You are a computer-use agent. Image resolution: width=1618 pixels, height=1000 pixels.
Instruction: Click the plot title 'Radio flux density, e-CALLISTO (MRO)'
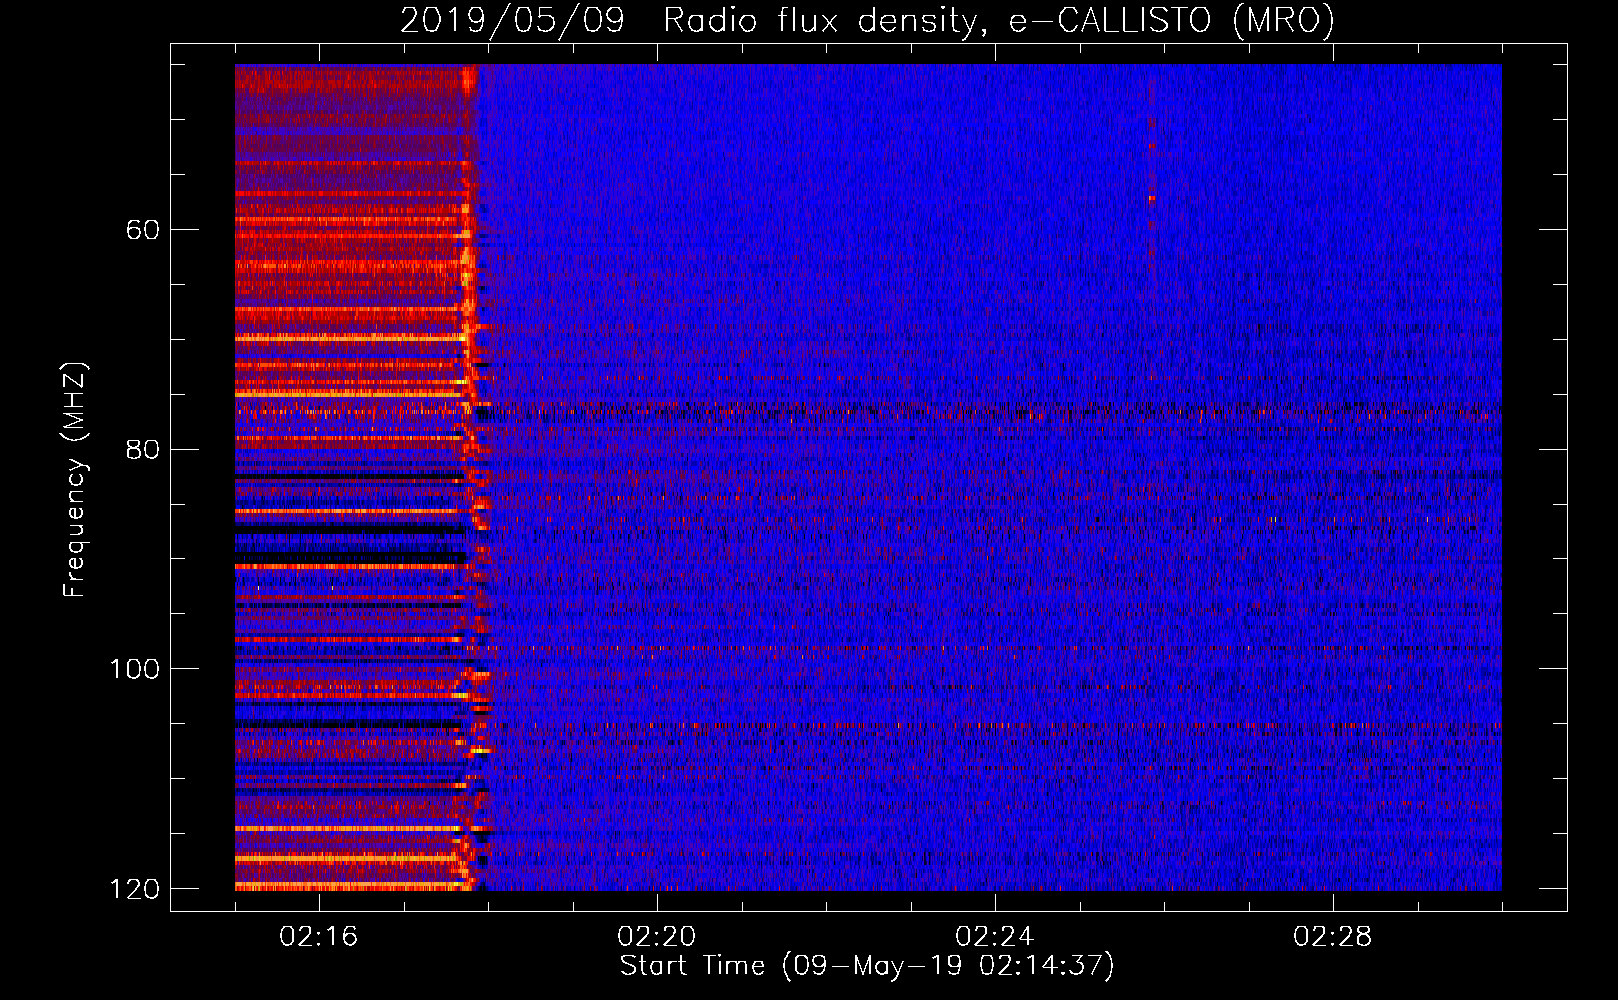[999, 20]
